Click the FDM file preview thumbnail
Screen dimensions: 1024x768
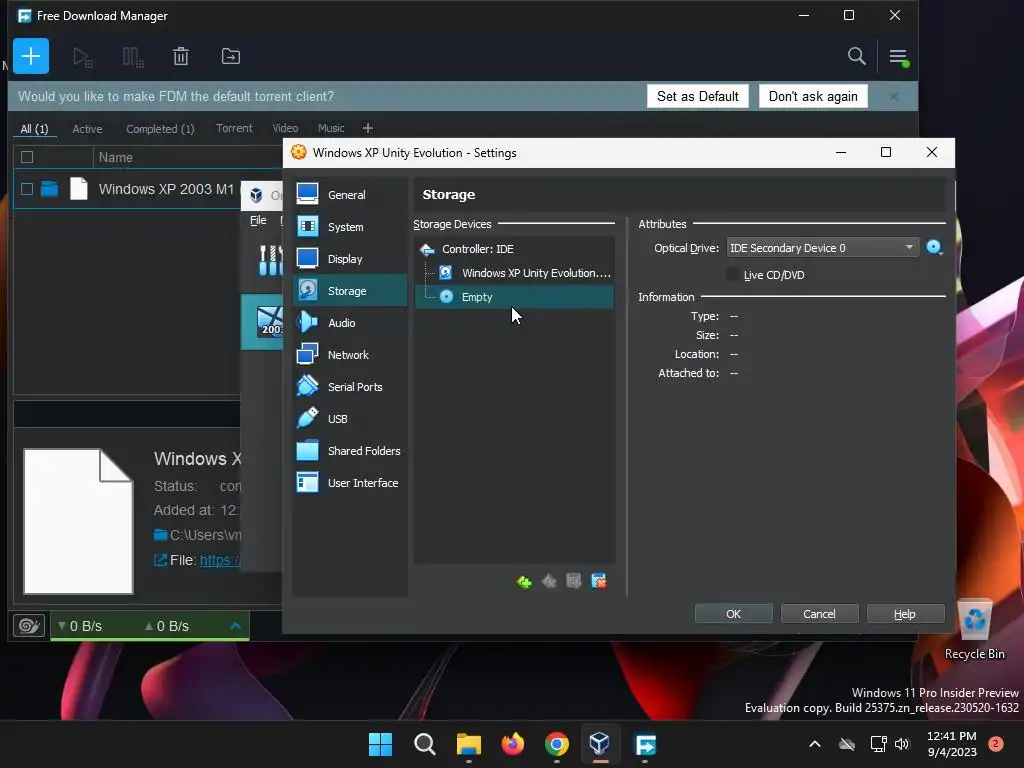tap(78, 521)
